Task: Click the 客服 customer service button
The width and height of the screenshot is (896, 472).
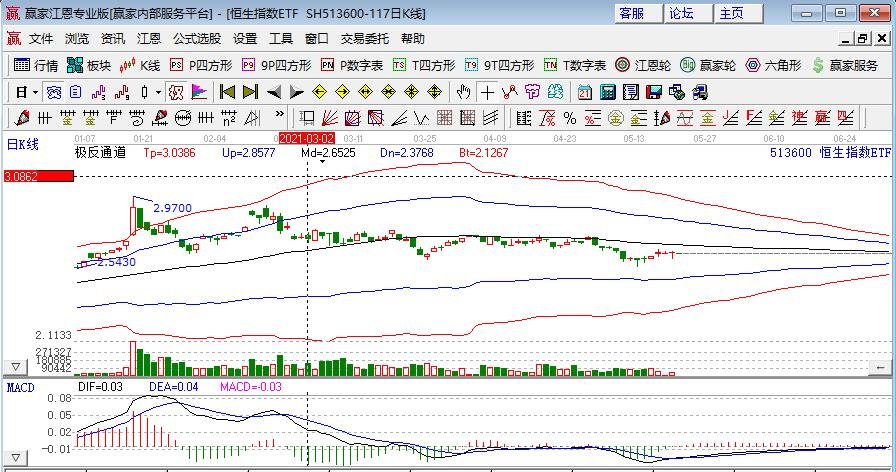Action: click(639, 13)
